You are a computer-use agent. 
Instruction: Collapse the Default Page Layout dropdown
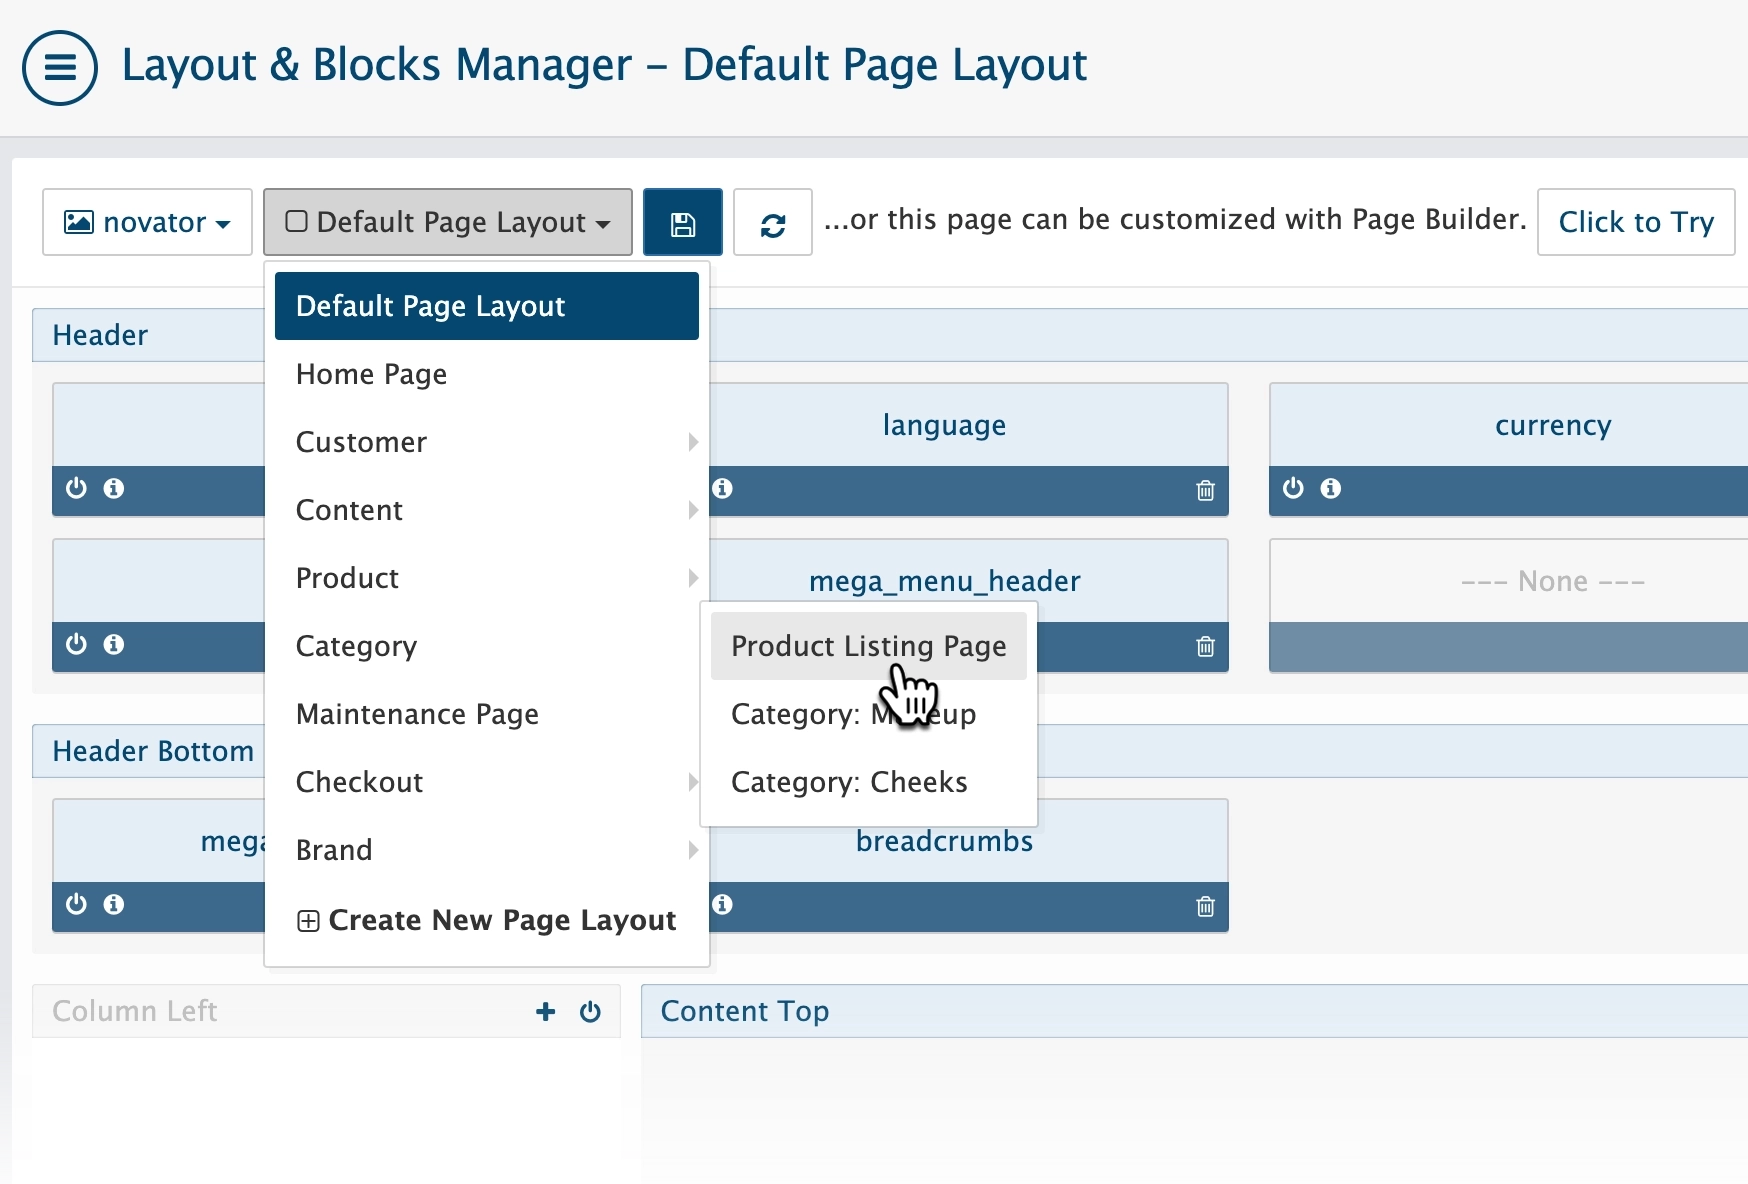[447, 222]
